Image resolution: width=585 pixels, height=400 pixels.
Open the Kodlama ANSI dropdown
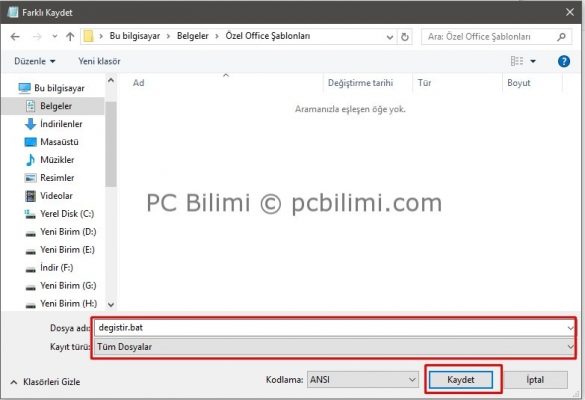363,380
